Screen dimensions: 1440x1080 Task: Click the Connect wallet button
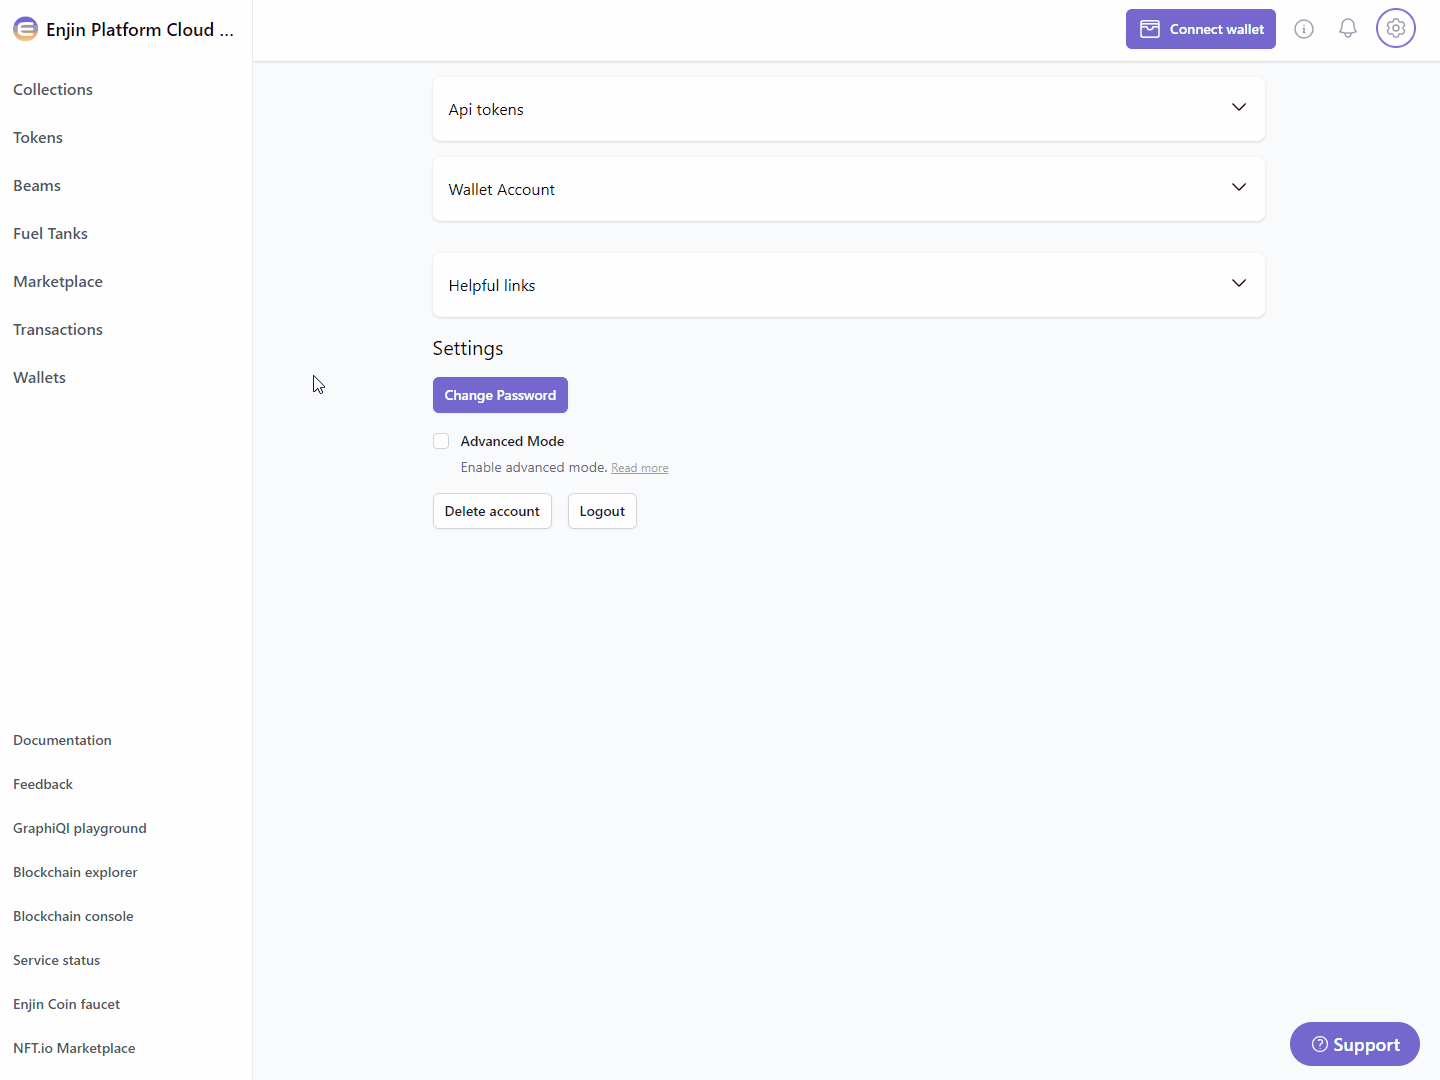click(1201, 29)
